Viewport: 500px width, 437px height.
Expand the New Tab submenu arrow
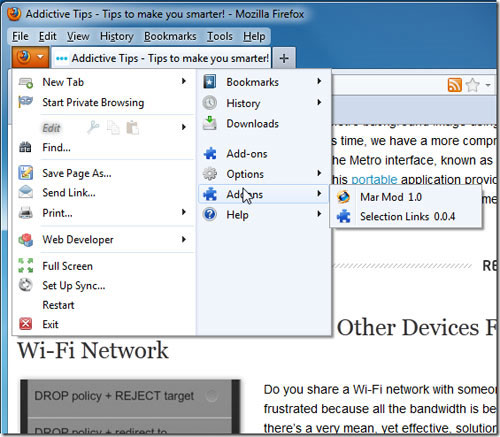tap(184, 81)
